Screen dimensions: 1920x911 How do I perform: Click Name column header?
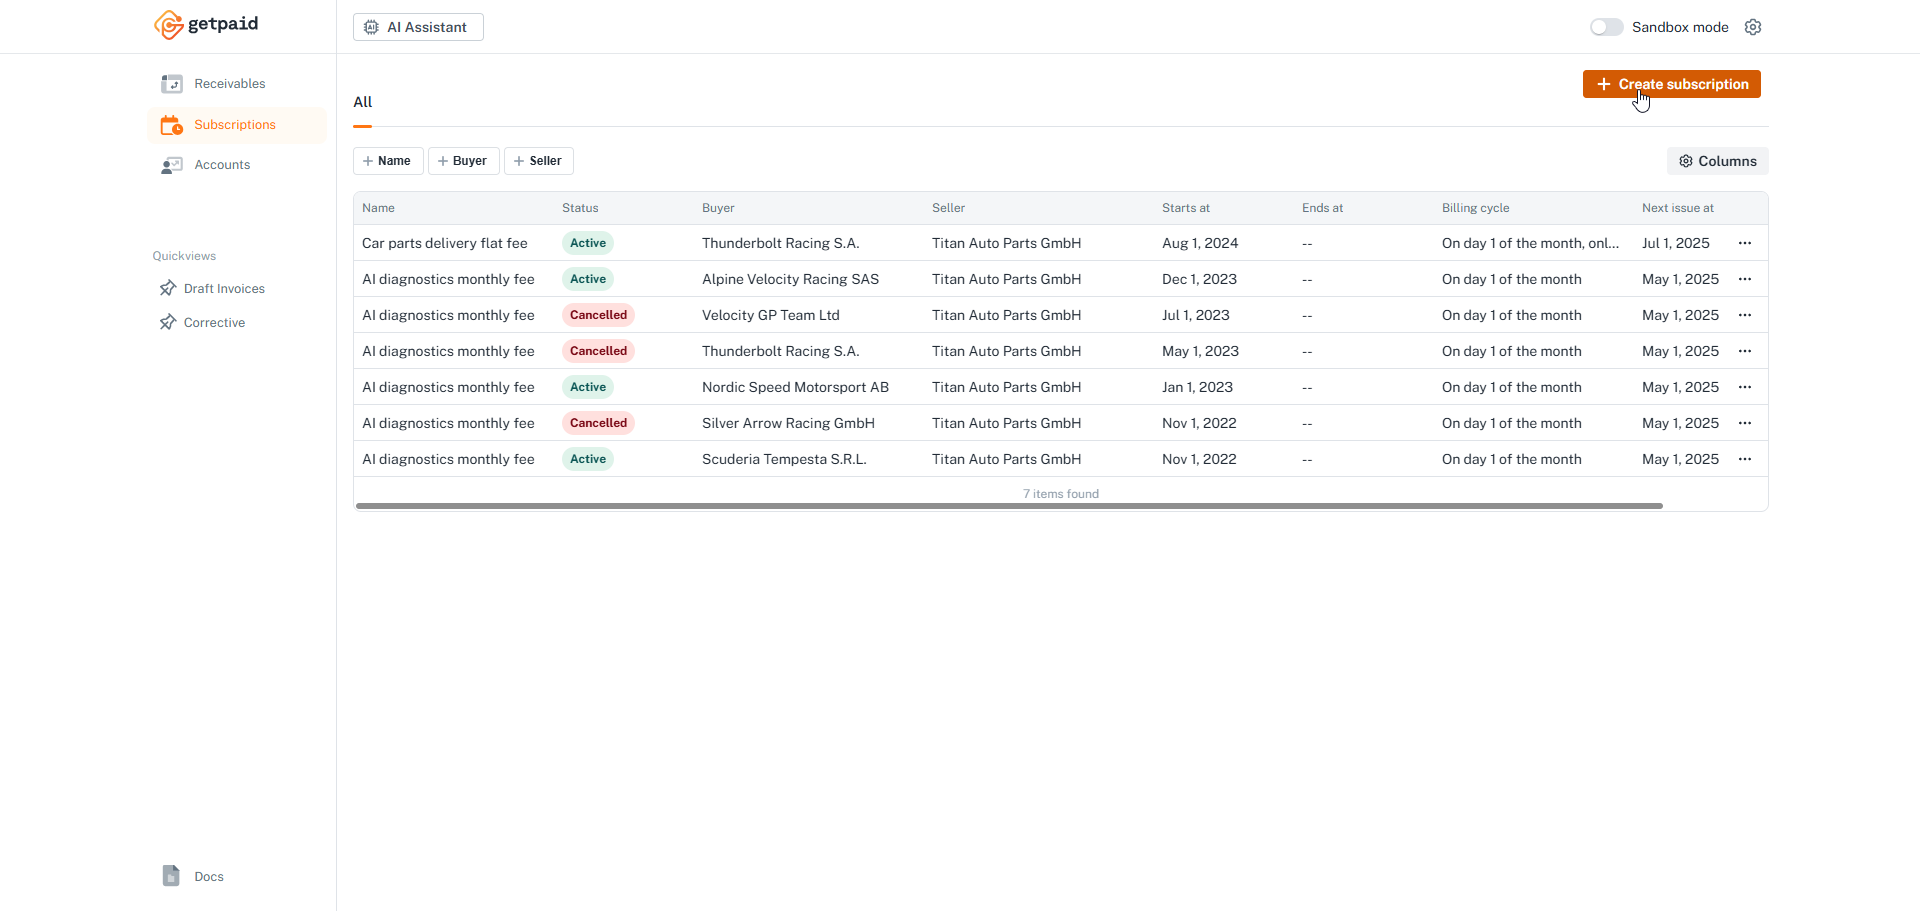[378, 208]
